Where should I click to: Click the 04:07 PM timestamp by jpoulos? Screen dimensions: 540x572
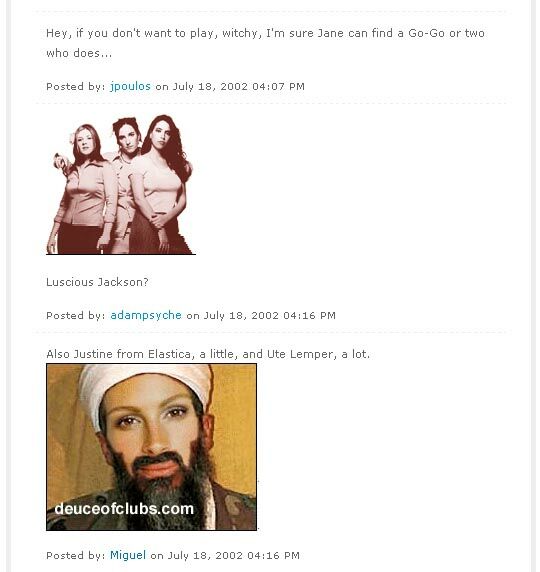[x=278, y=86]
